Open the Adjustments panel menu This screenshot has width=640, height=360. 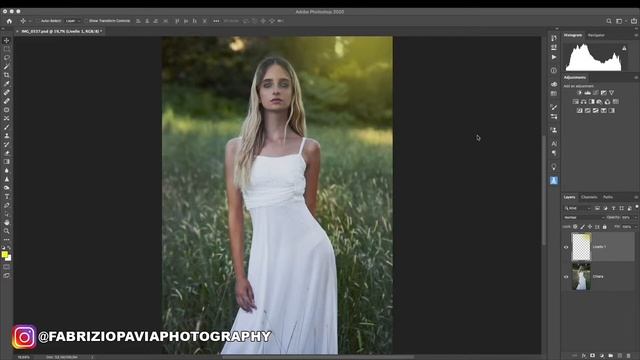click(636, 78)
